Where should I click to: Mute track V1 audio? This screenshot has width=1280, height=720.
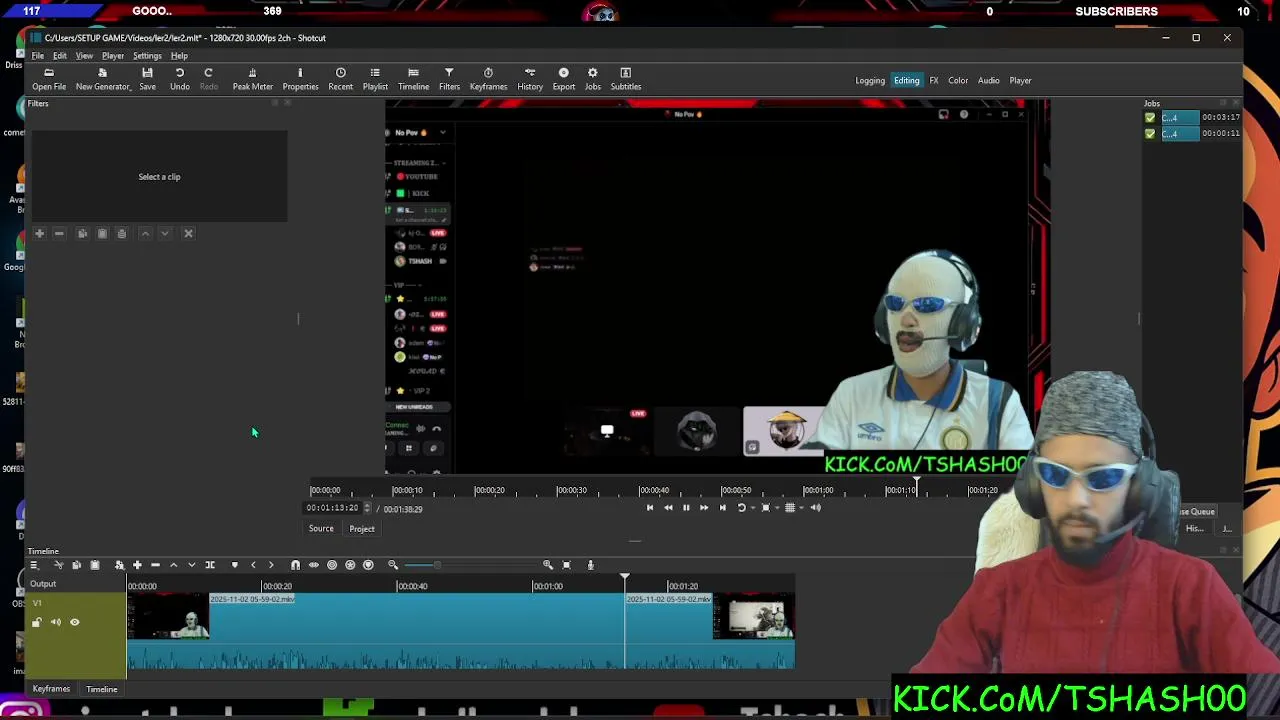click(56, 622)
